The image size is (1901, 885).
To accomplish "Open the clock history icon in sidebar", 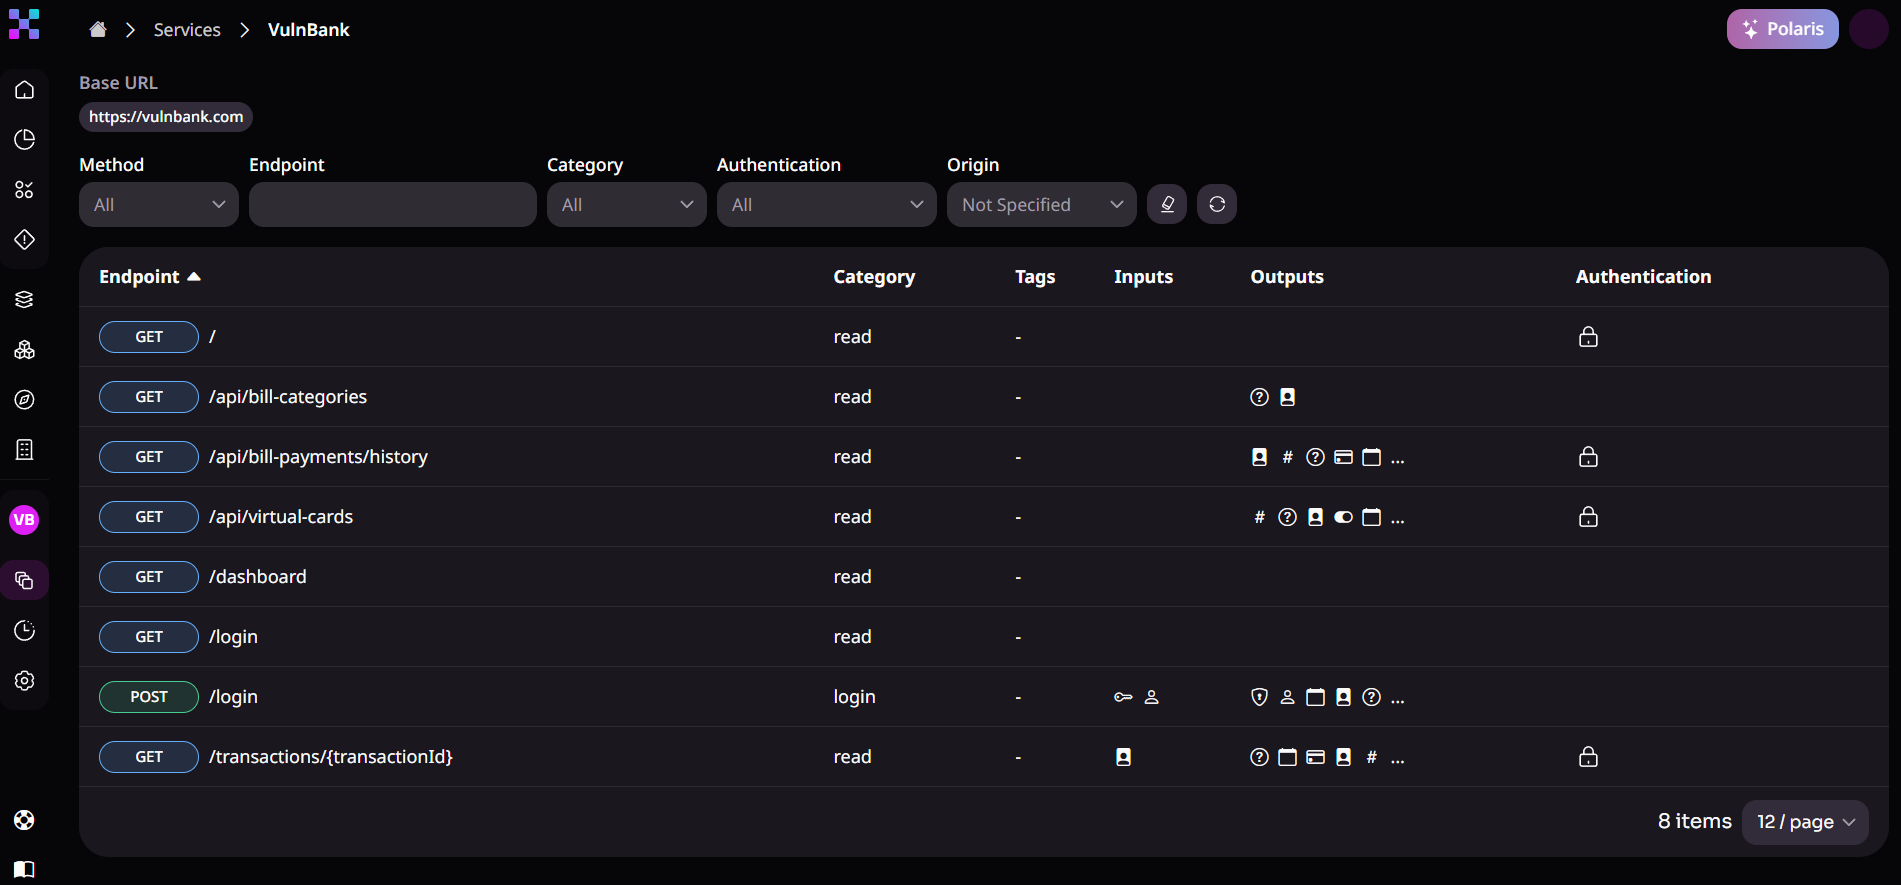I will [x=25, y=630].
